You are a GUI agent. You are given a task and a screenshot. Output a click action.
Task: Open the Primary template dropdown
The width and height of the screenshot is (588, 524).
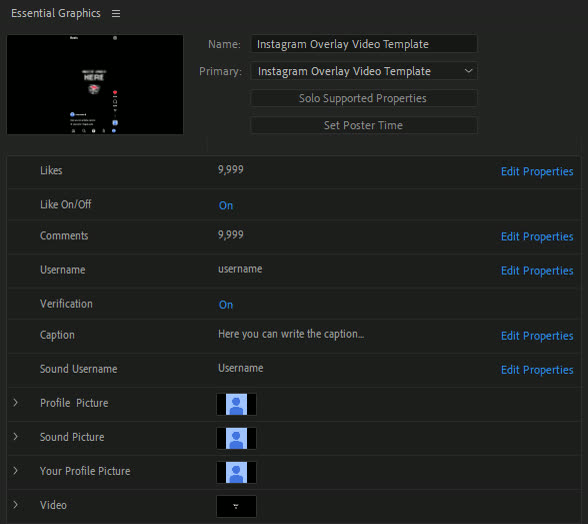point(364,71)
